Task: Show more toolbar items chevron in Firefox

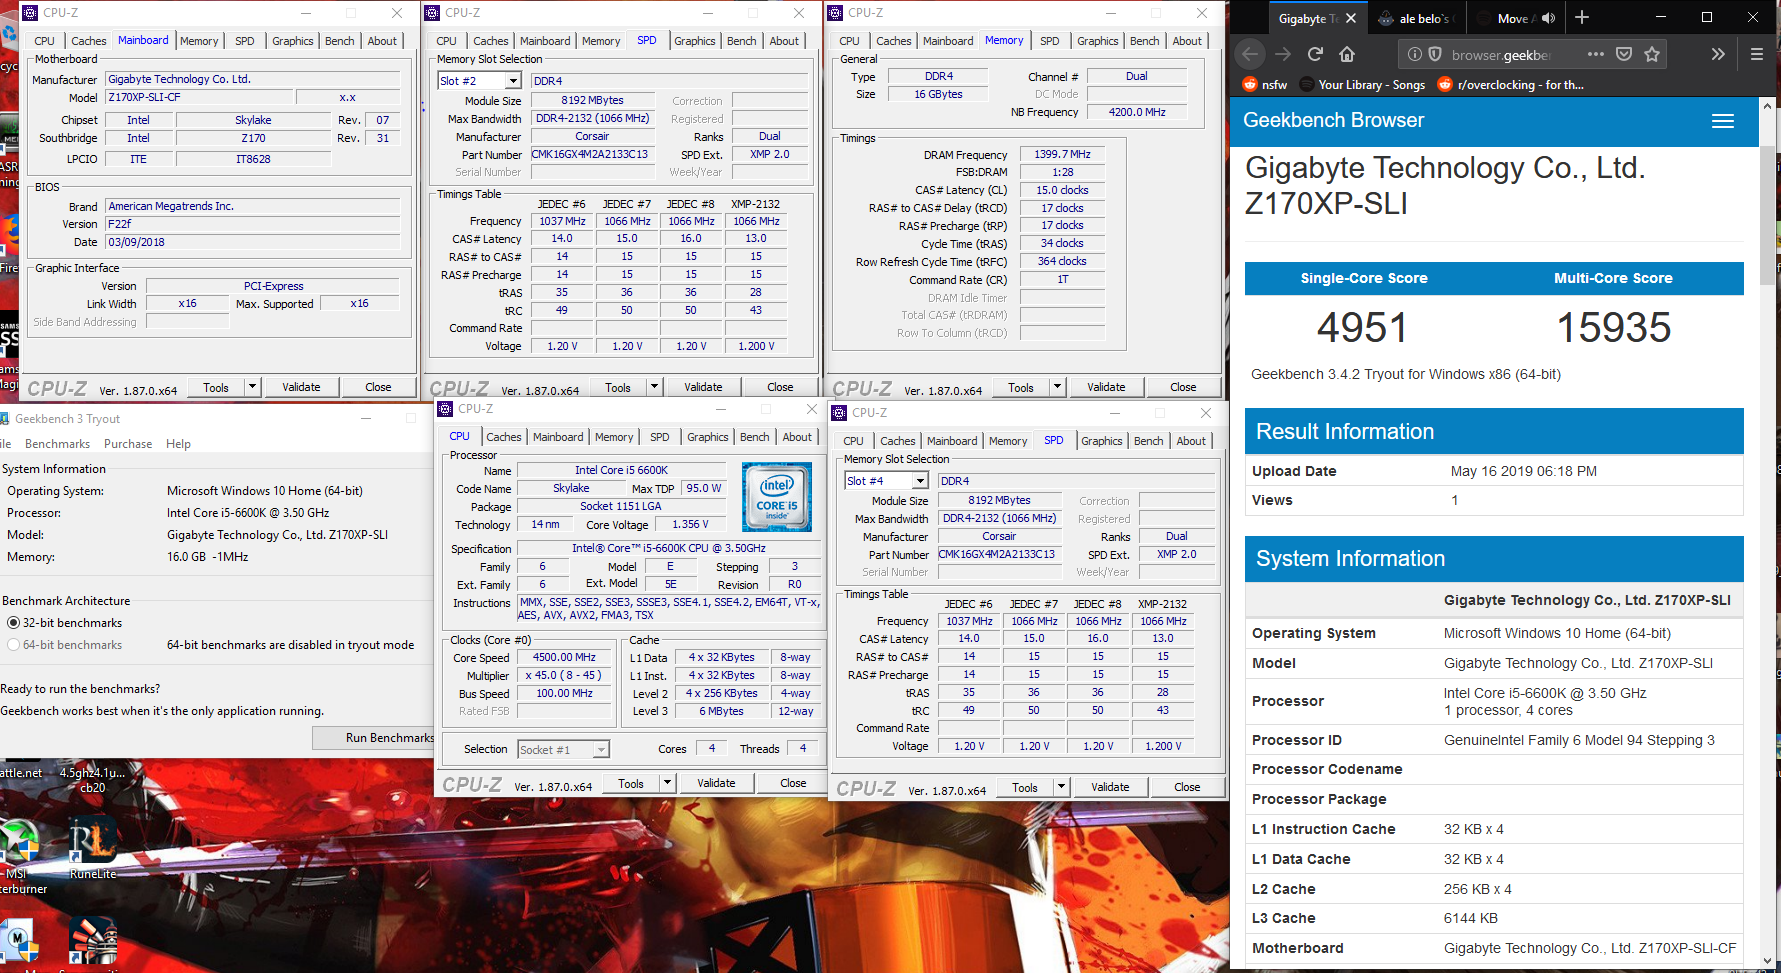Action: pyautogui.click(x=1718, y=54)
